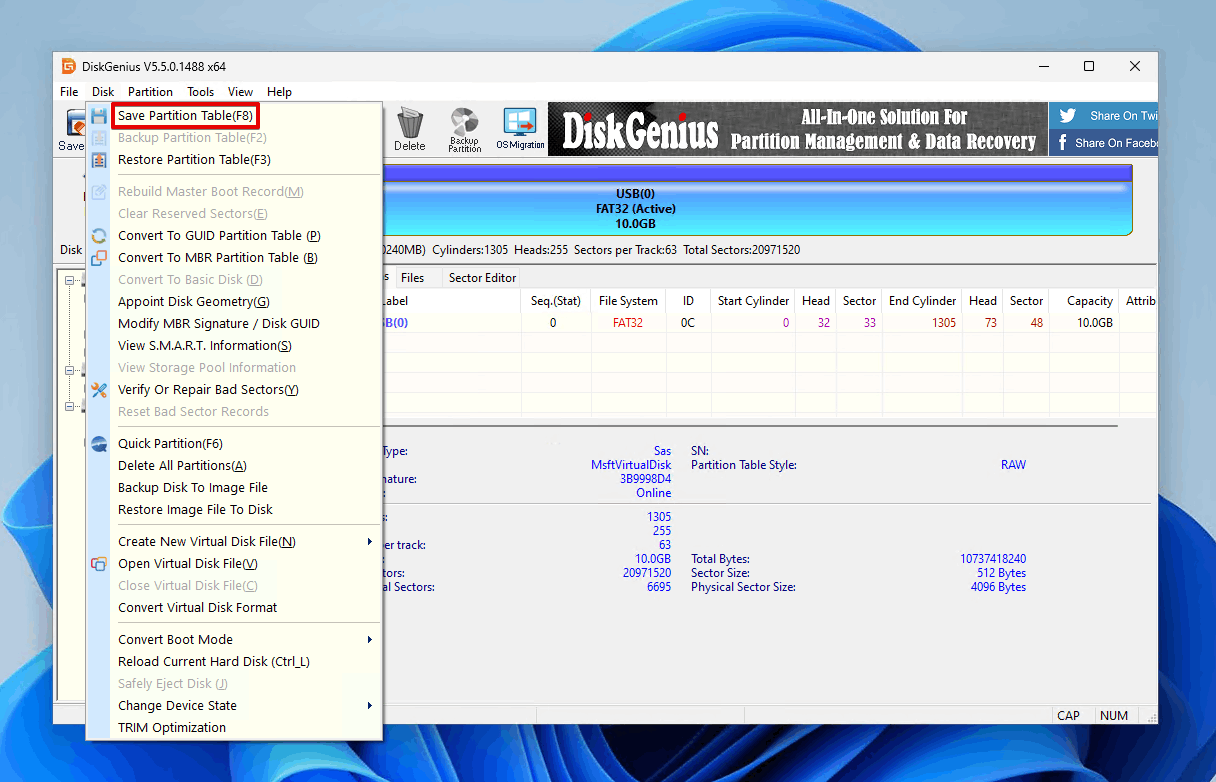The height and width of the screenshot is (782, 1216).
Task: Click the Facebook share icon
Action: (1063, 143)
